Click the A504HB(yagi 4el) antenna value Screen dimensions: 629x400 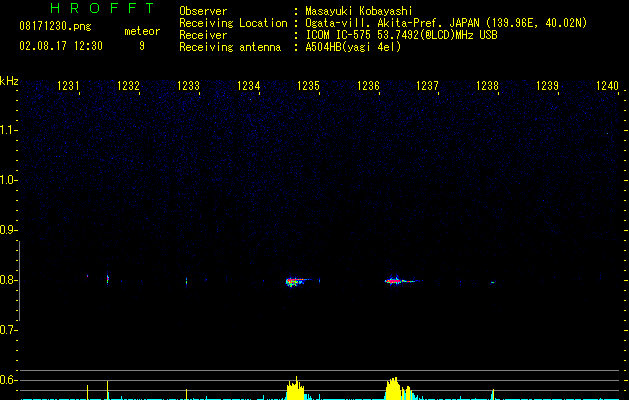(x=353, y=47)
